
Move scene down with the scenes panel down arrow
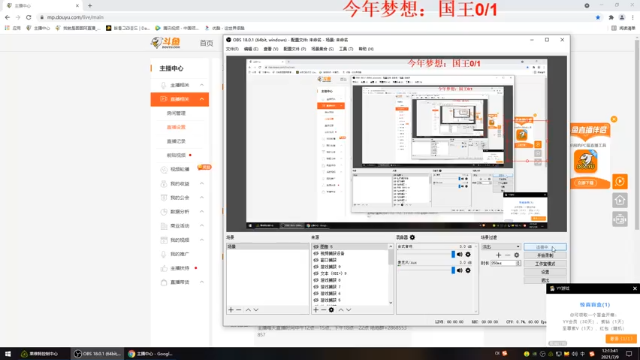(x=256, y=310)
